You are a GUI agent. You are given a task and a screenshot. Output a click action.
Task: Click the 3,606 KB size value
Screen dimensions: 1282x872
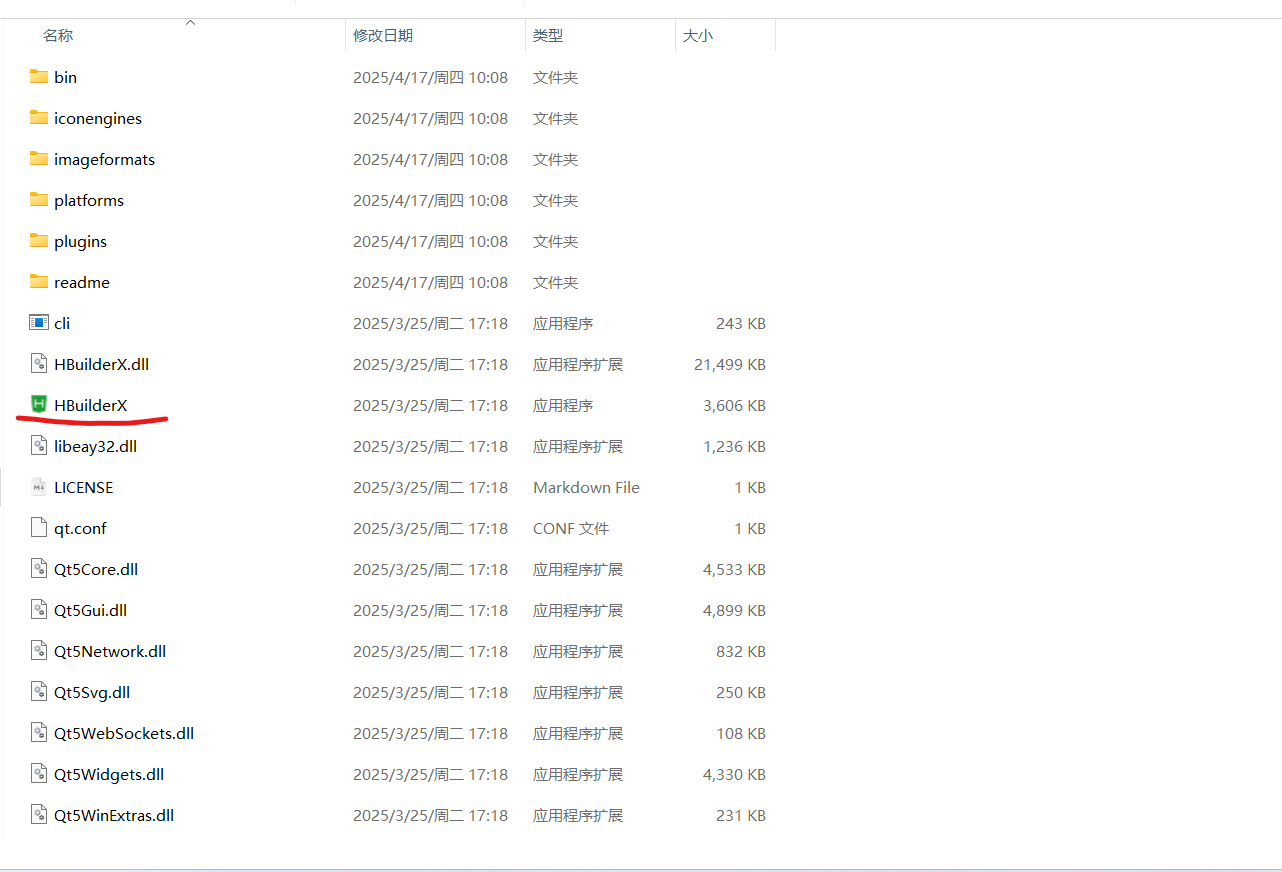coord(734,405)
